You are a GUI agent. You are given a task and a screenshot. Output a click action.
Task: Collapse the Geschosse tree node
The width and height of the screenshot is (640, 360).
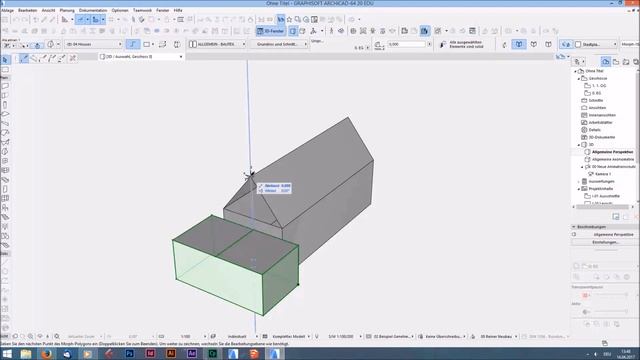click(579, 78)
